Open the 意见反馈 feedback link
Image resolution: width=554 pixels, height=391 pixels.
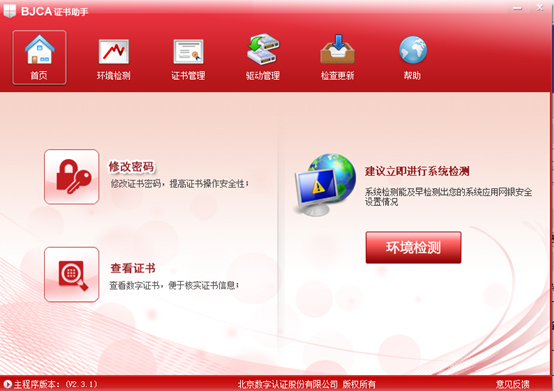tap(512, 384)
